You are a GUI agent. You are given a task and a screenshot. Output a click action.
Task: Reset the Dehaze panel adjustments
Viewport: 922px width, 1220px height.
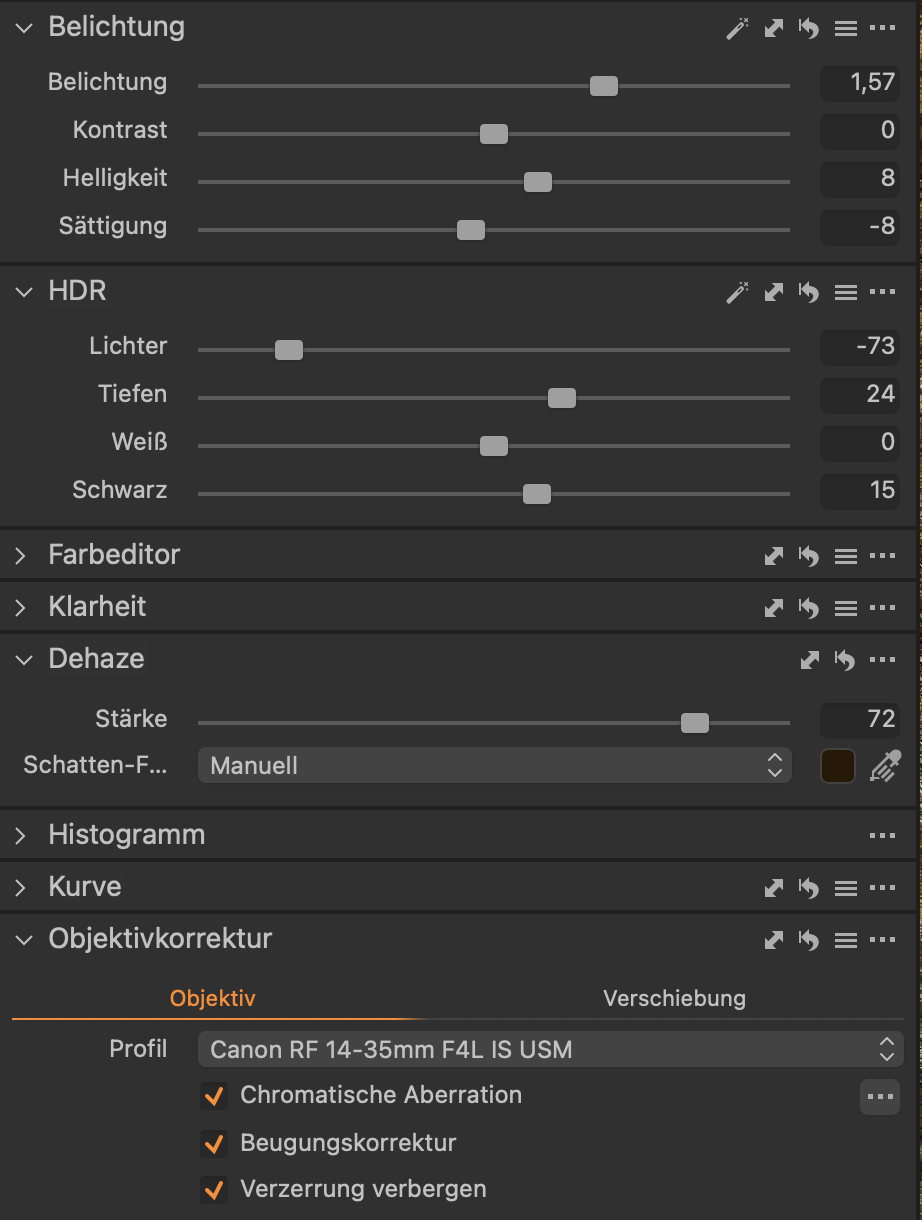click(x=845, y=660)
